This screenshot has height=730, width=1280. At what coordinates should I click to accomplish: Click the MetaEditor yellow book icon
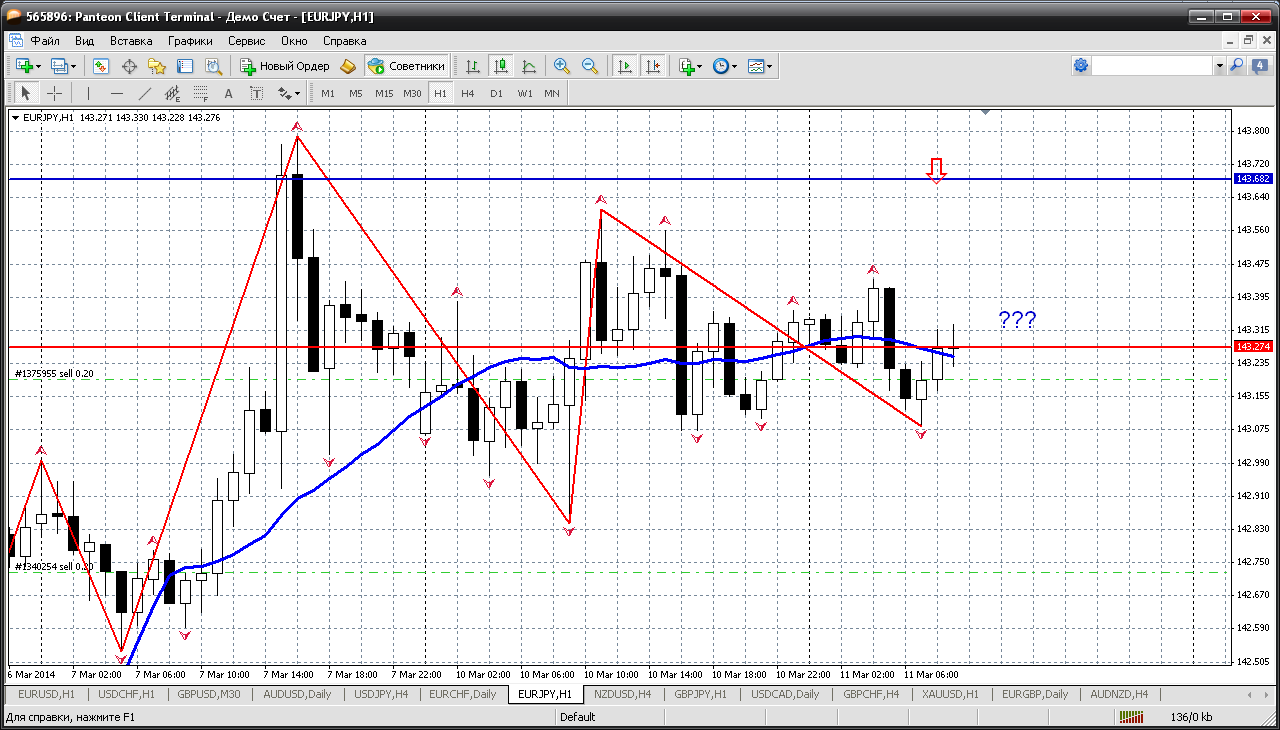click(348, 66)
